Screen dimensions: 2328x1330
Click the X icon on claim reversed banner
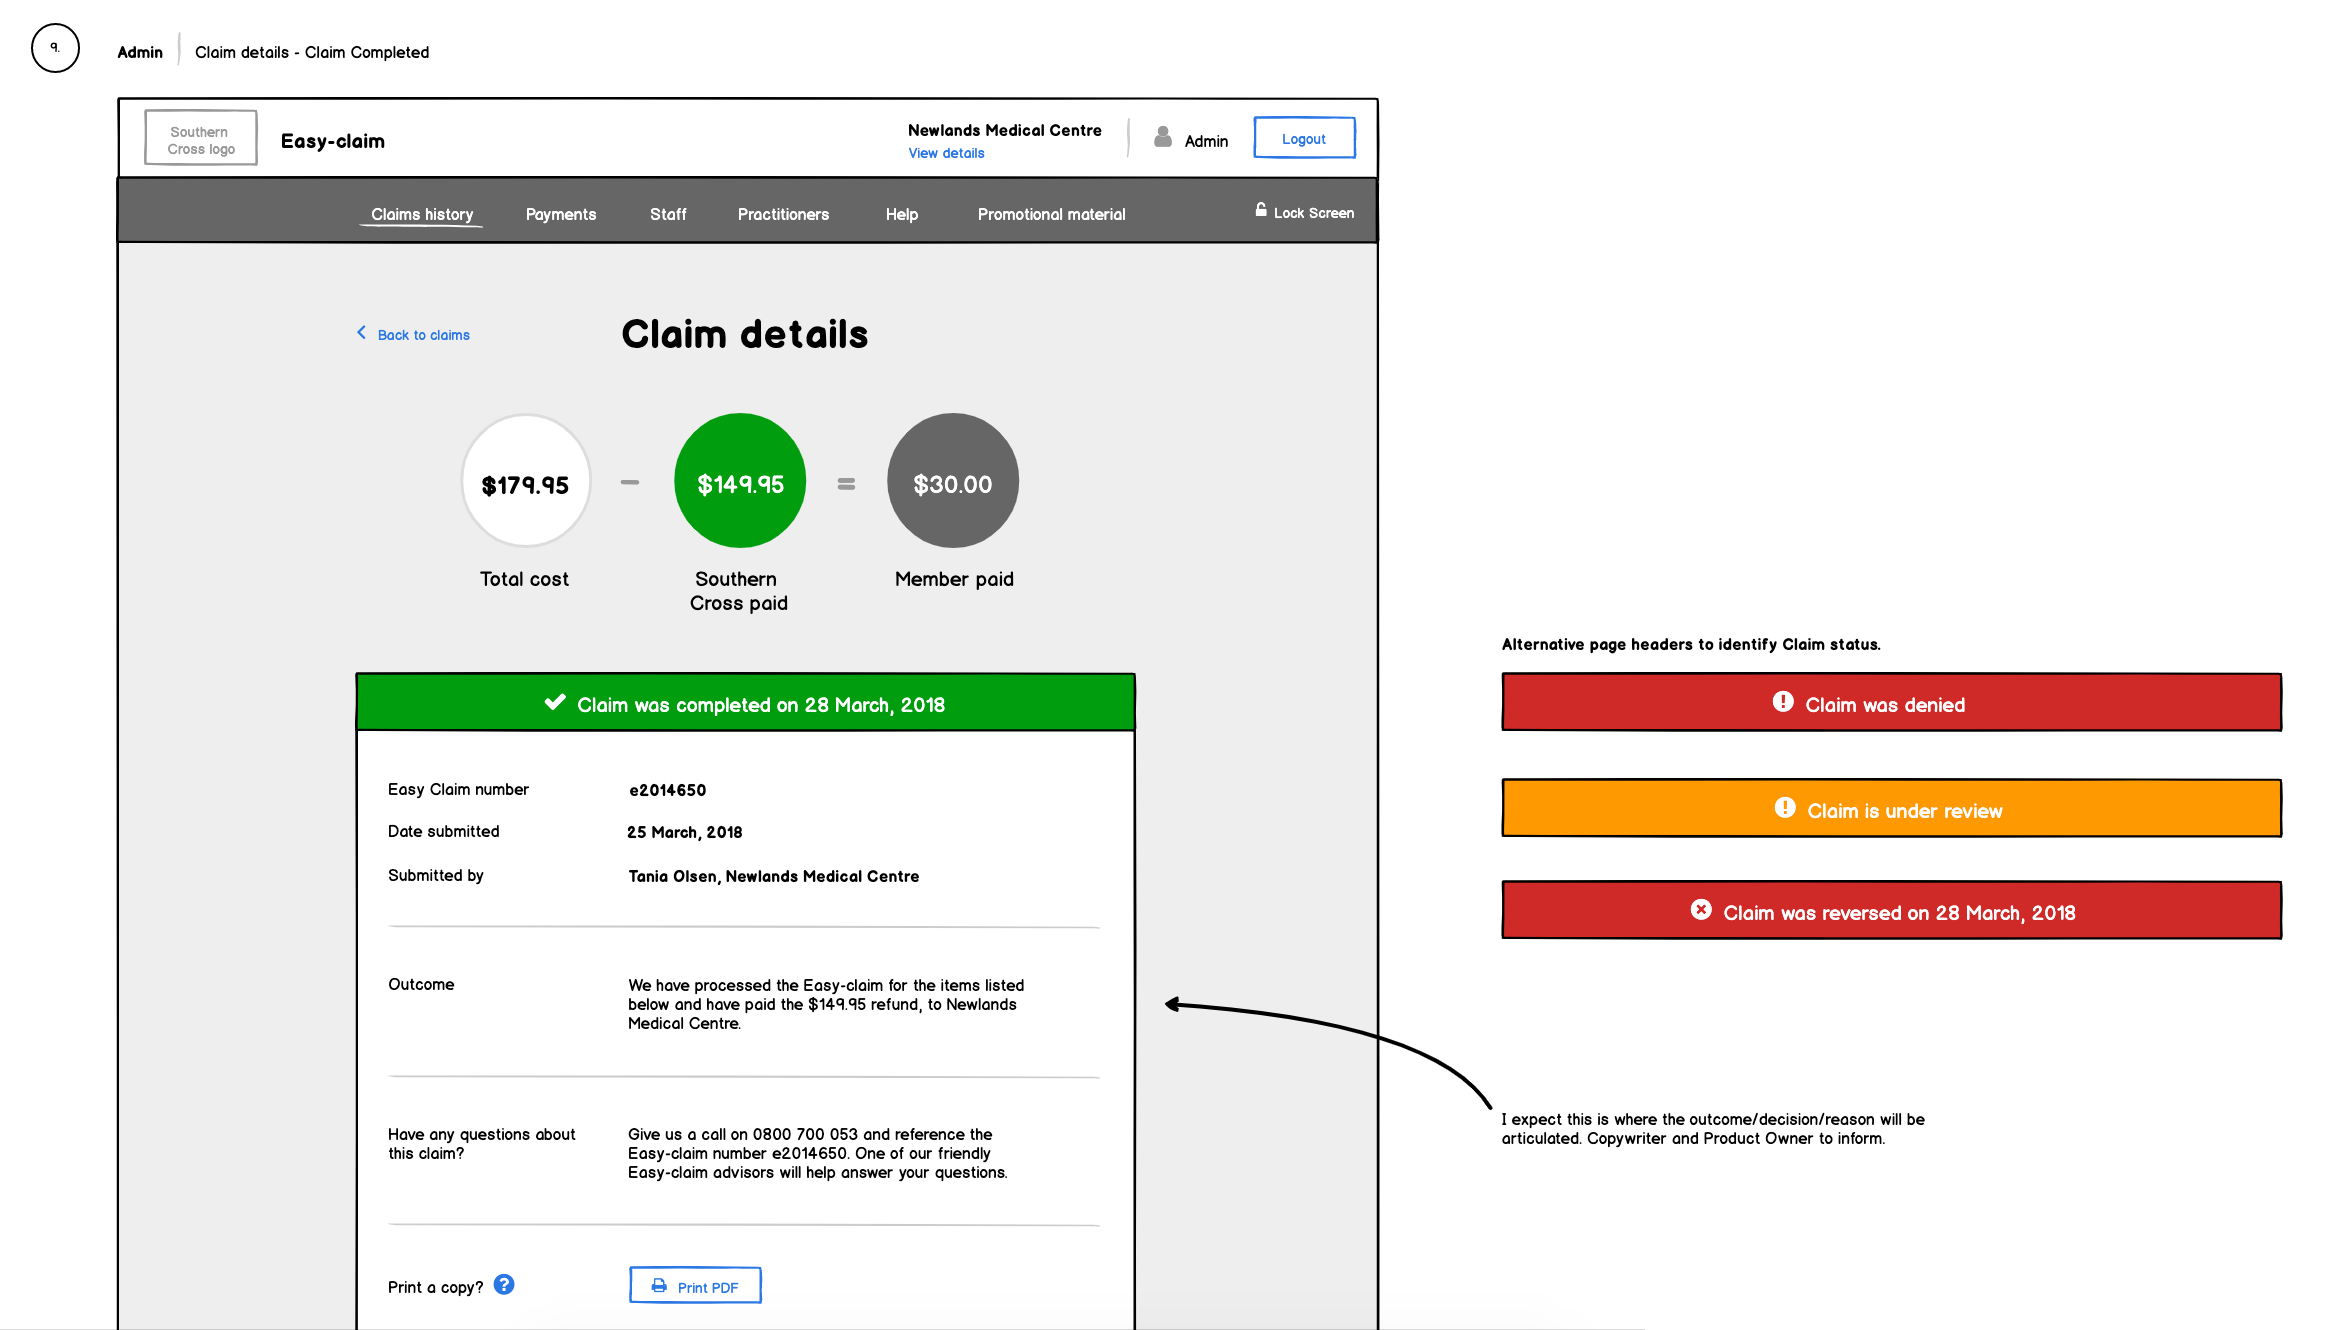tap(1701, 910)
